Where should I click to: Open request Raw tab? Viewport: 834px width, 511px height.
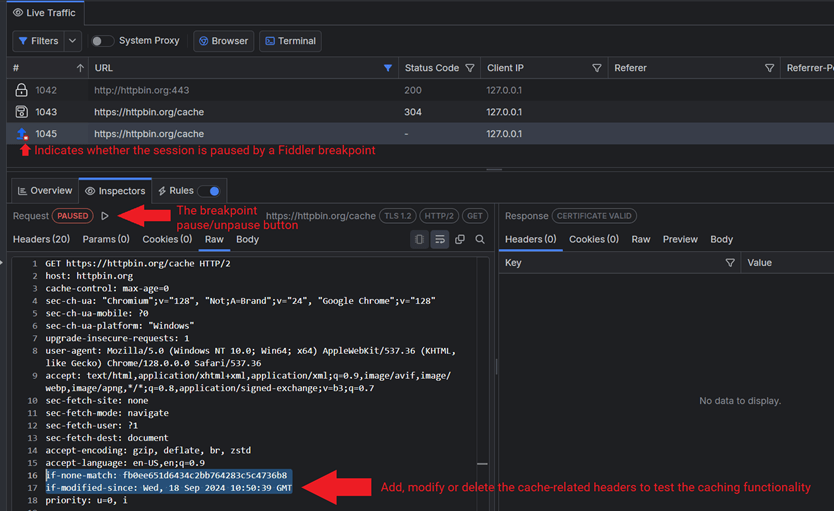[x=214, y=239]
